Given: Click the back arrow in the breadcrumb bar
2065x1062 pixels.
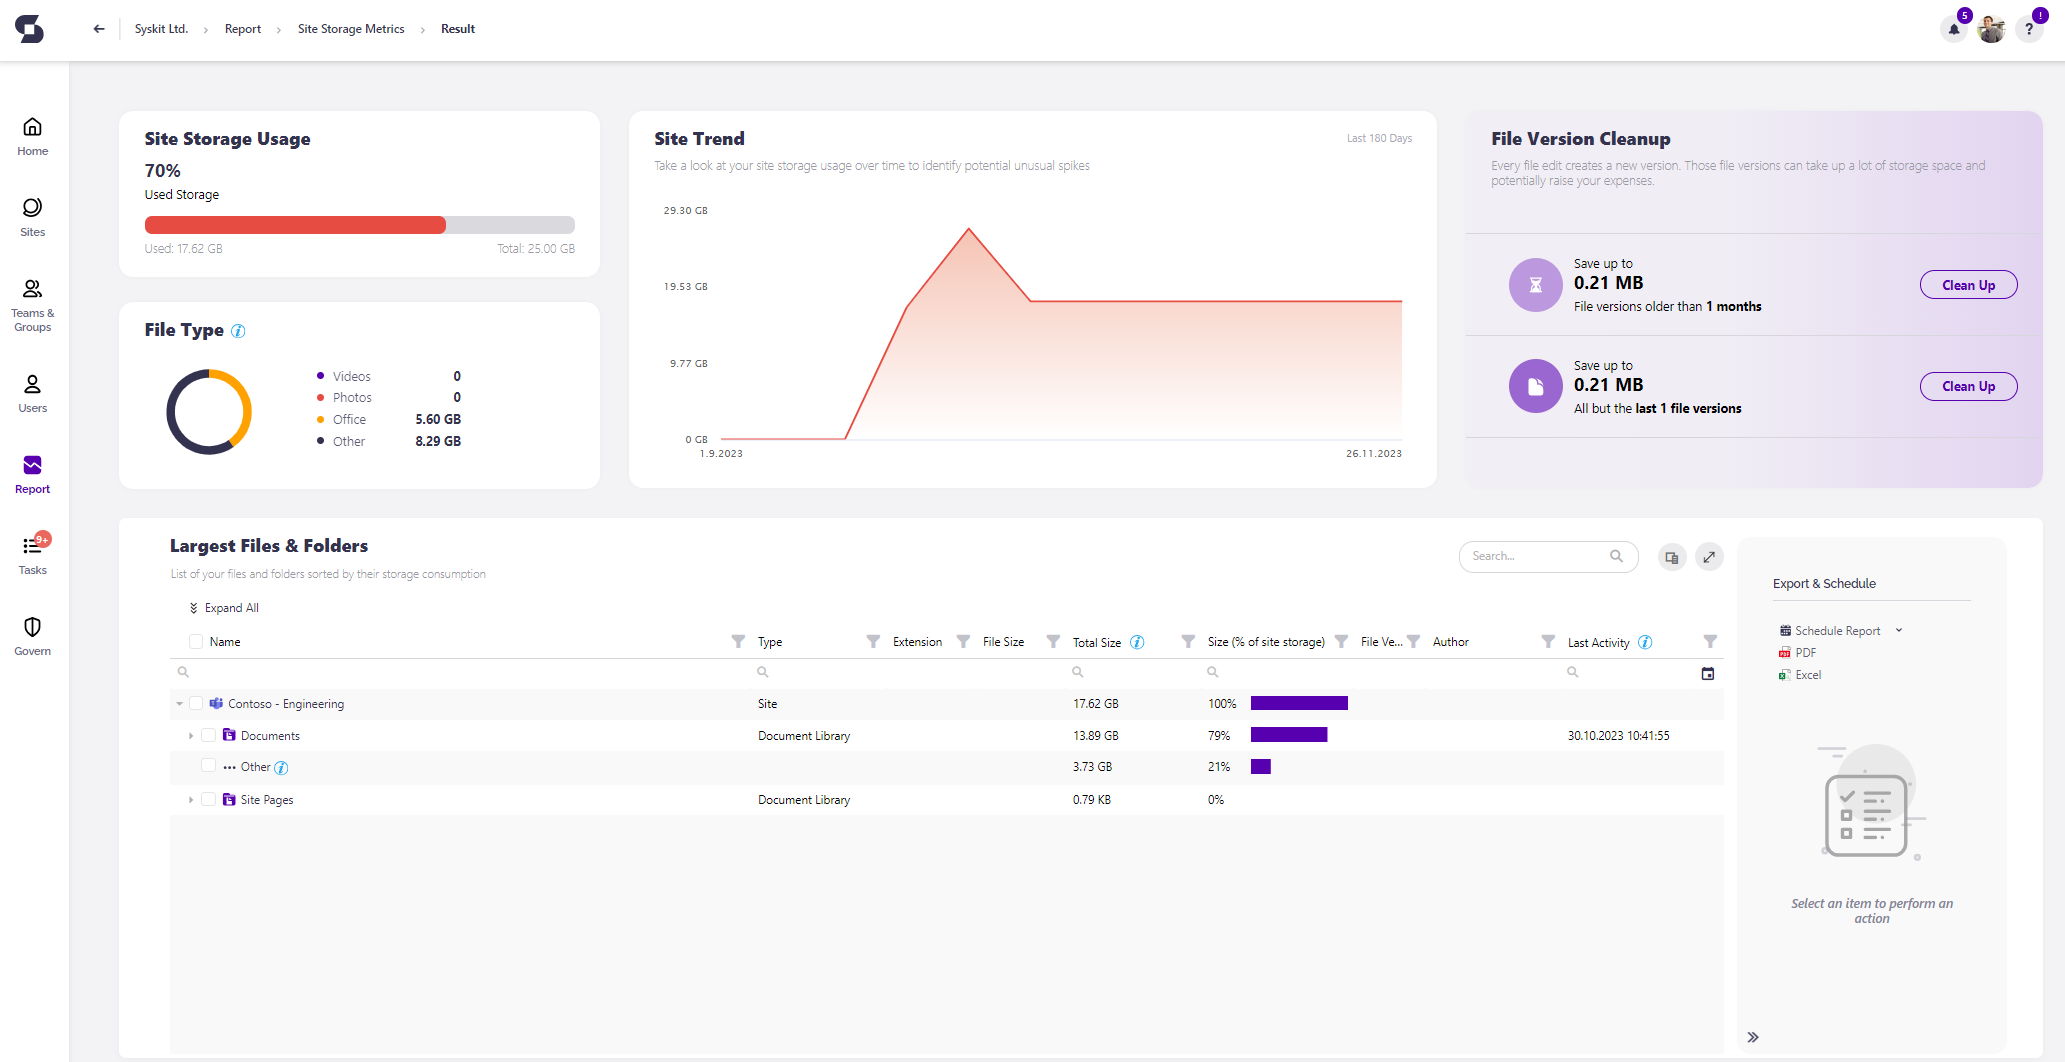Looking at the screenshot, I should 99,29.
